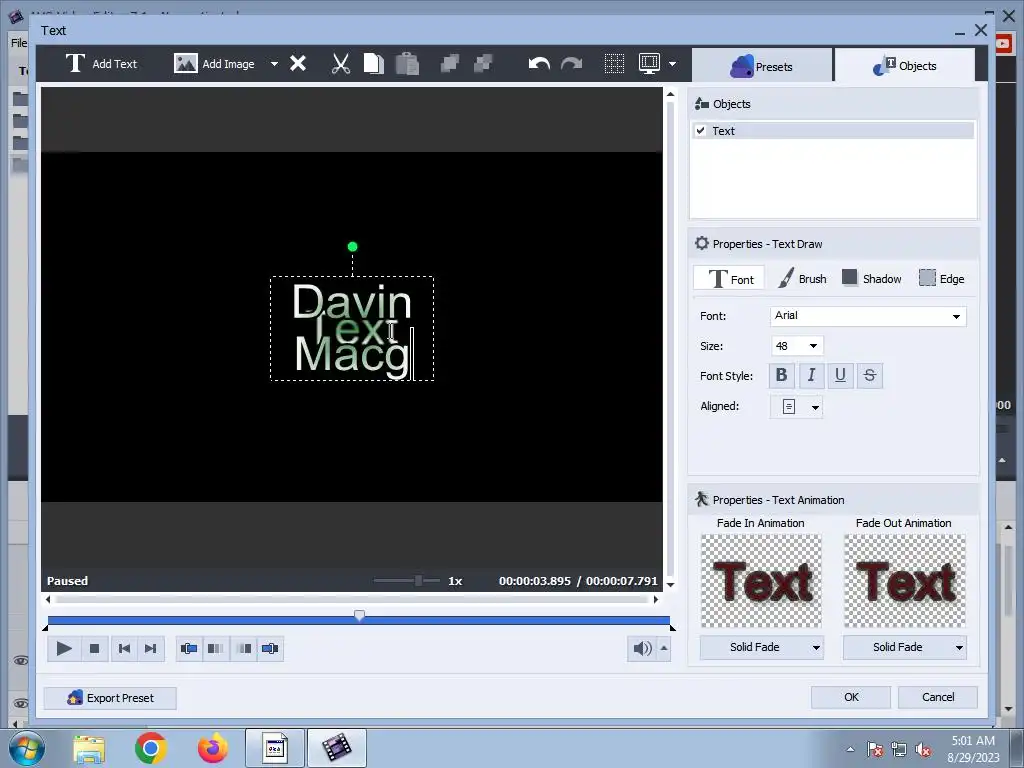Expand the monitor preview dropdown arrow
The height and width of the screenshot is (768, 1024).
pyautogui.click(x=673, y=64)
